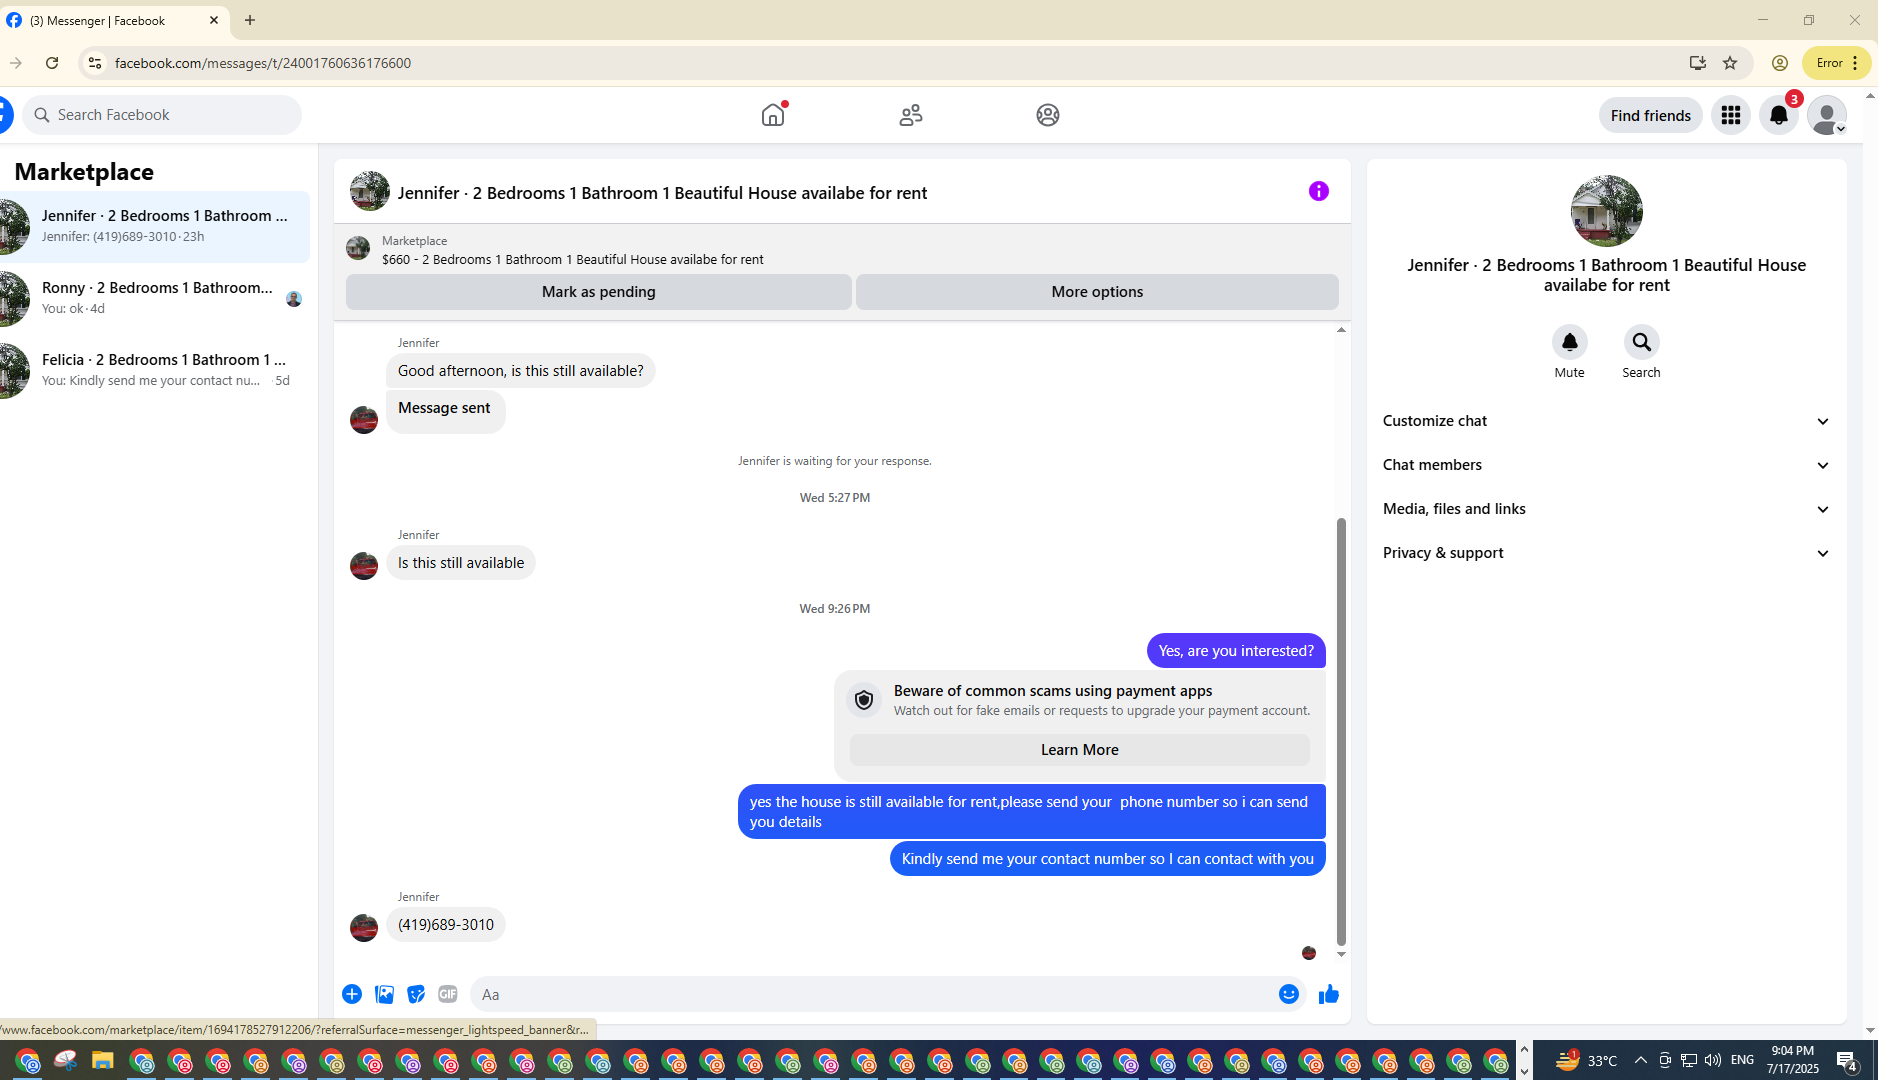Open Jennifer's Marketplace conversation
The image size is (1878, 1080).
point(155,227)
